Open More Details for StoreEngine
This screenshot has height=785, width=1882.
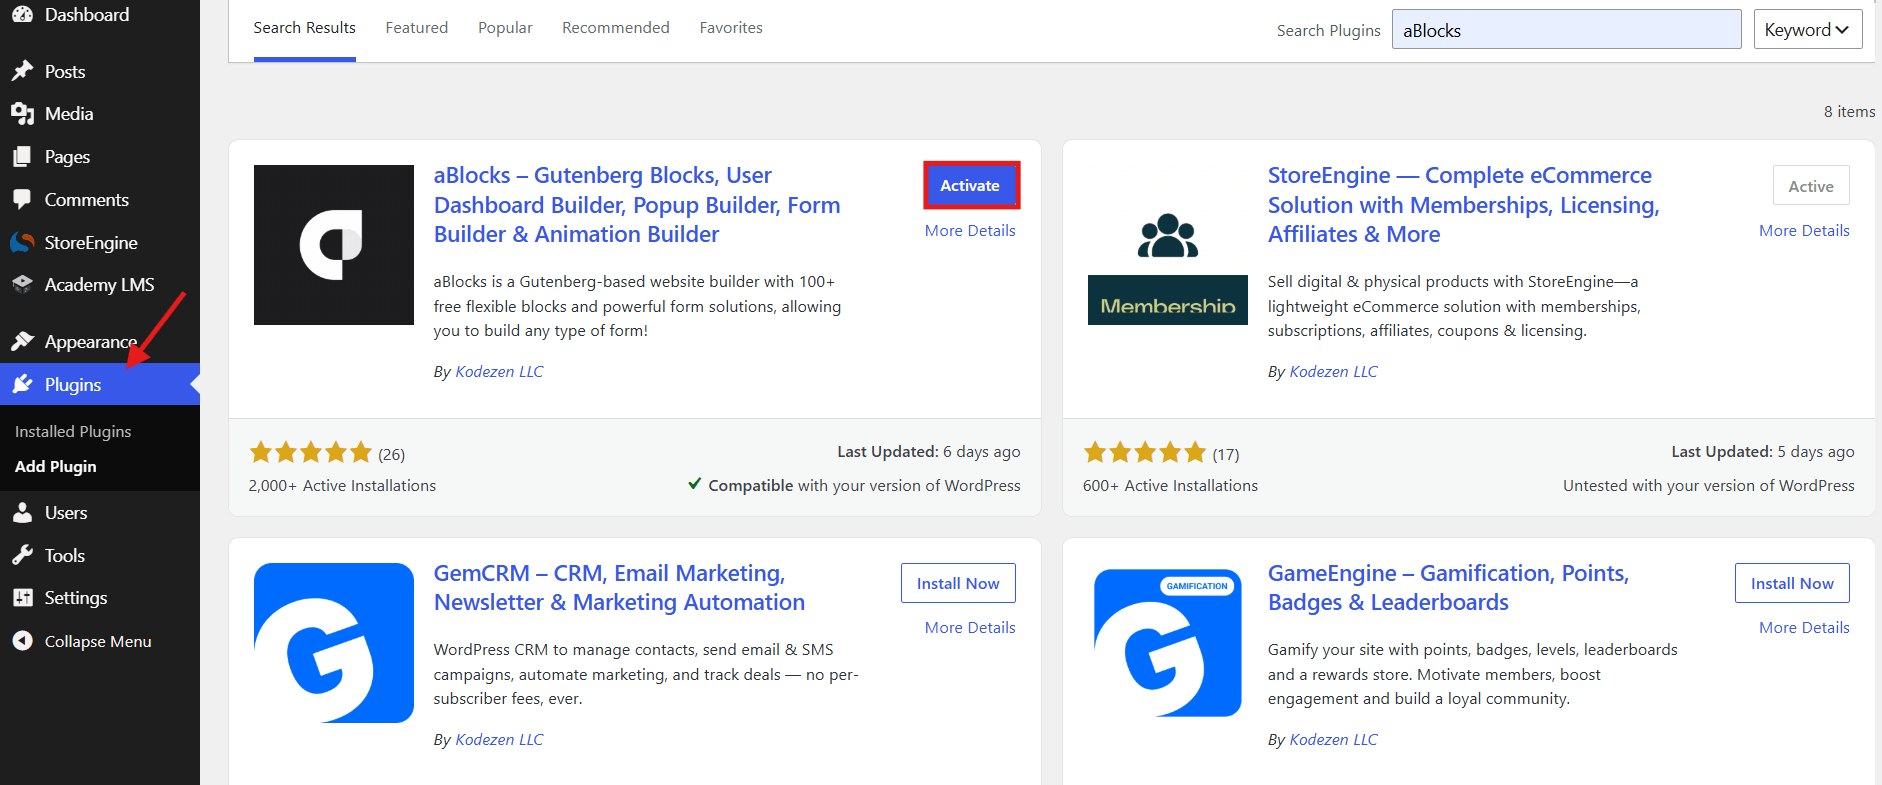click(1804, 231)
